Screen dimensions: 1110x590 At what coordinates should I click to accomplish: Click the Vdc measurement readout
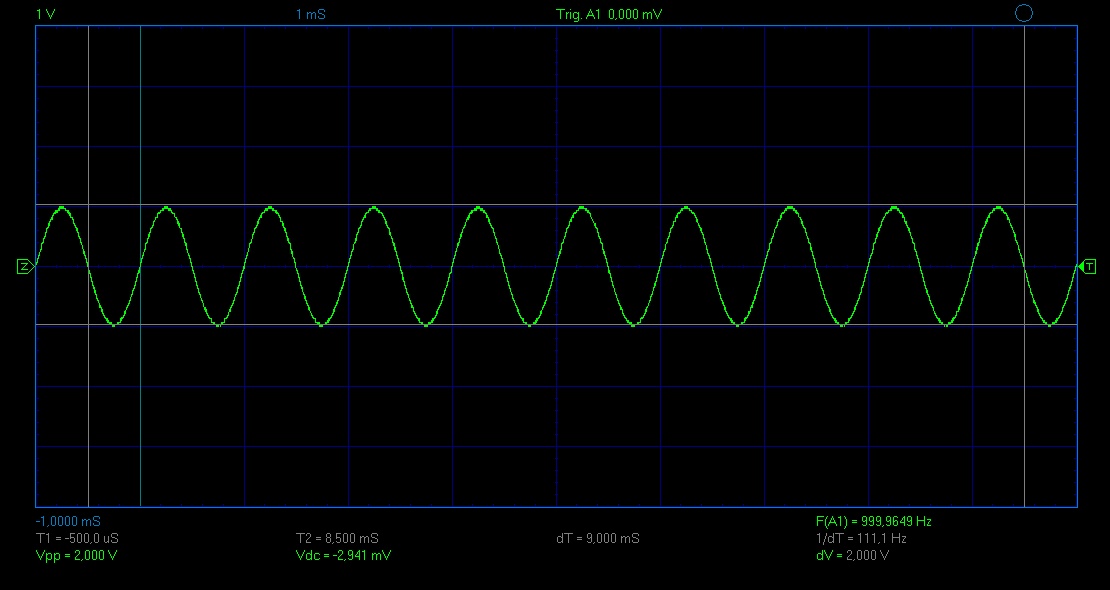click(x=343, y=555)
